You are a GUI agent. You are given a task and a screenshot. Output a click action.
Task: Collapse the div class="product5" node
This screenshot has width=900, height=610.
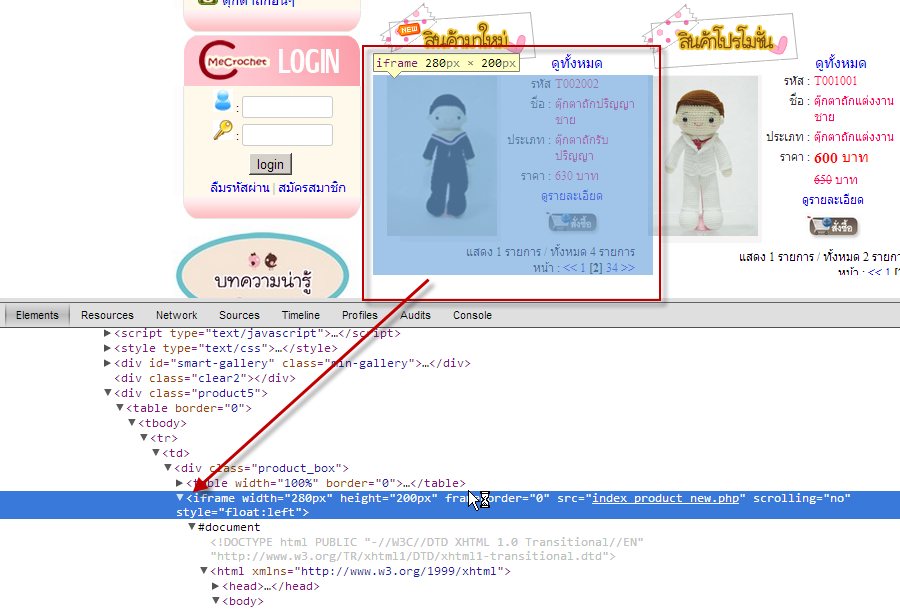pos(107,393)
